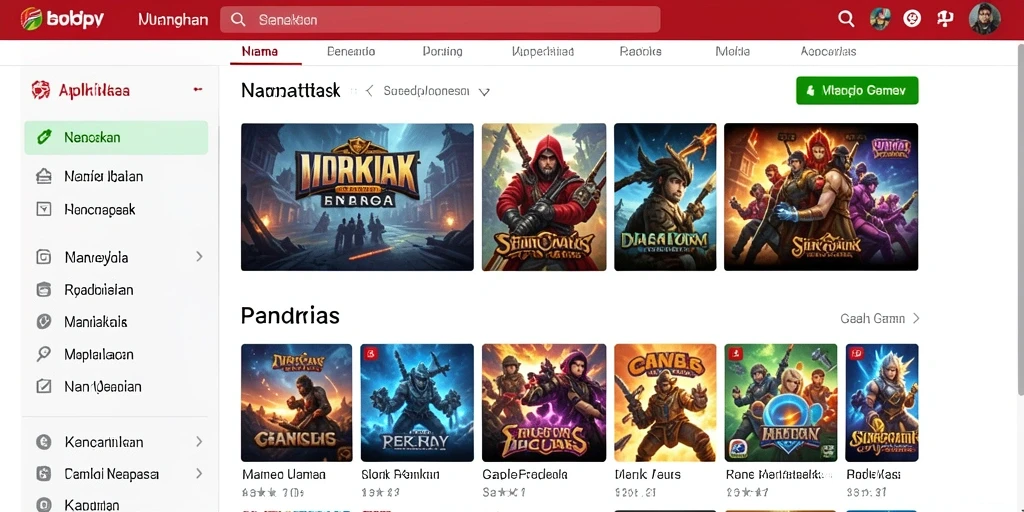Click the Nanreyola sidebar icon
The height and width of the screenshot is (512, 1024).
pos(44,257)
